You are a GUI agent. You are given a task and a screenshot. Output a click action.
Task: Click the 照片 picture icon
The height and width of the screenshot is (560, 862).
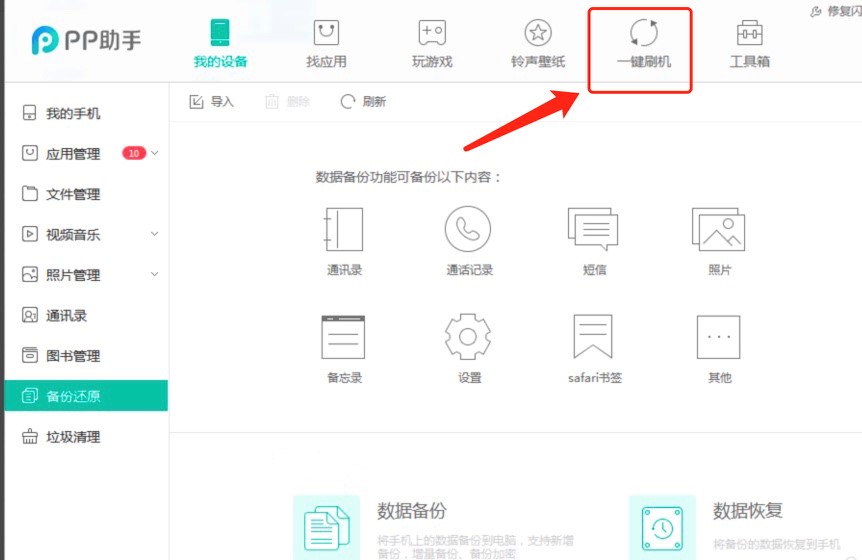[x=718, y=229]
